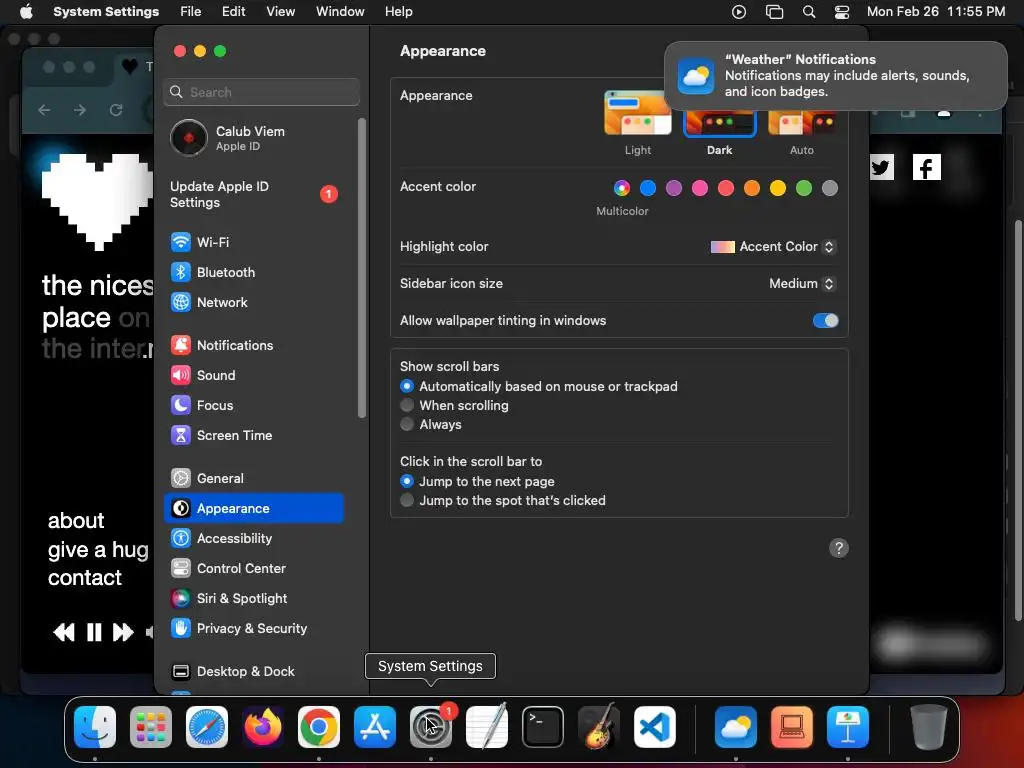The height and width of the screenshot is (768, 1024).
Task: Toggle Allow wallpaper tinting in windows
Action: point(825,321)
